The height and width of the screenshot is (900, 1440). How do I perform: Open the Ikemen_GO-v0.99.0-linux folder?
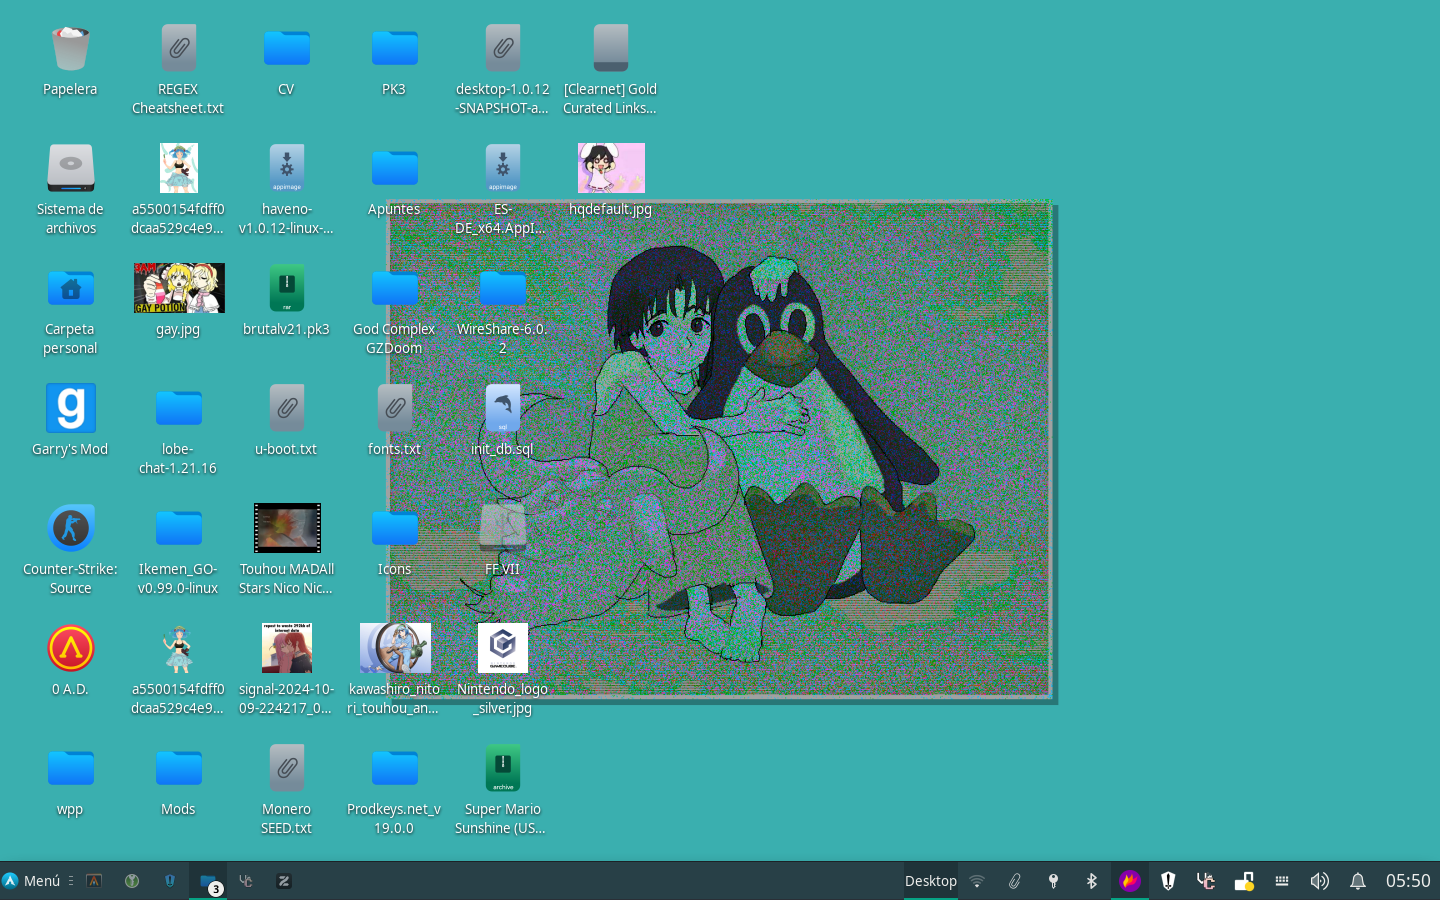(x=178, y=528)
